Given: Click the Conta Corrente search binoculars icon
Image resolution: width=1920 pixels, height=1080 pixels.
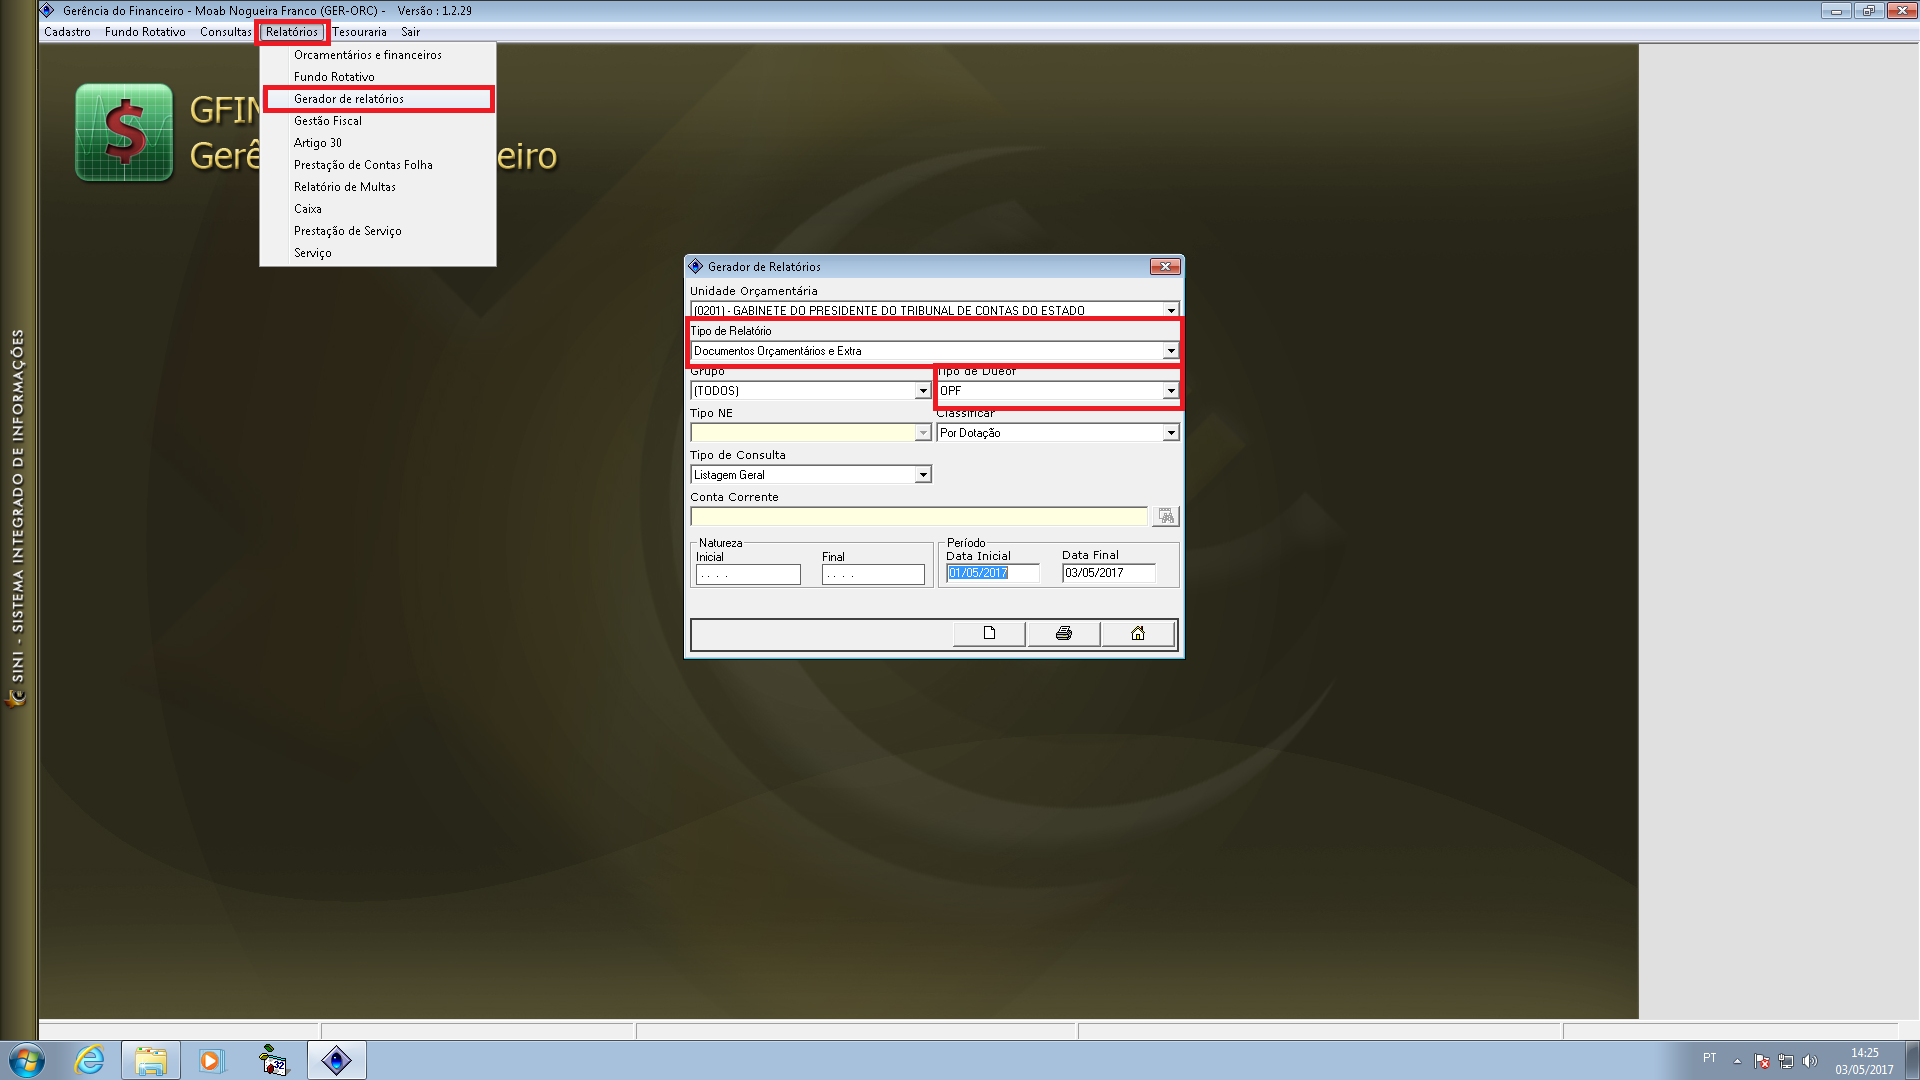Looking at the screenshot, I should 1166,516.
